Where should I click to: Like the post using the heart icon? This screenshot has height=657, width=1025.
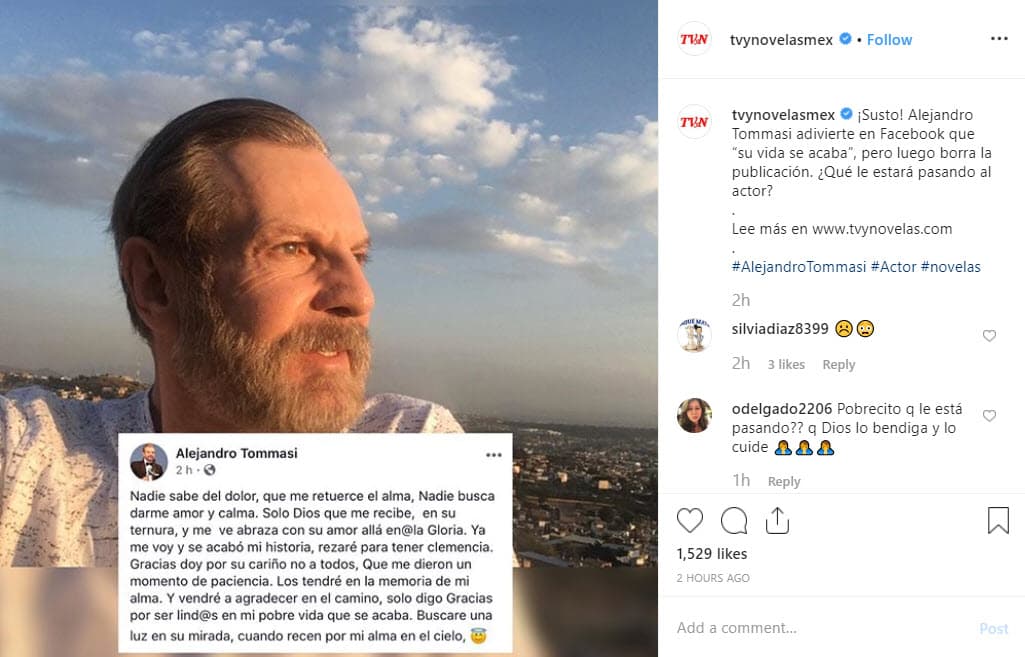tap(690, 521)
